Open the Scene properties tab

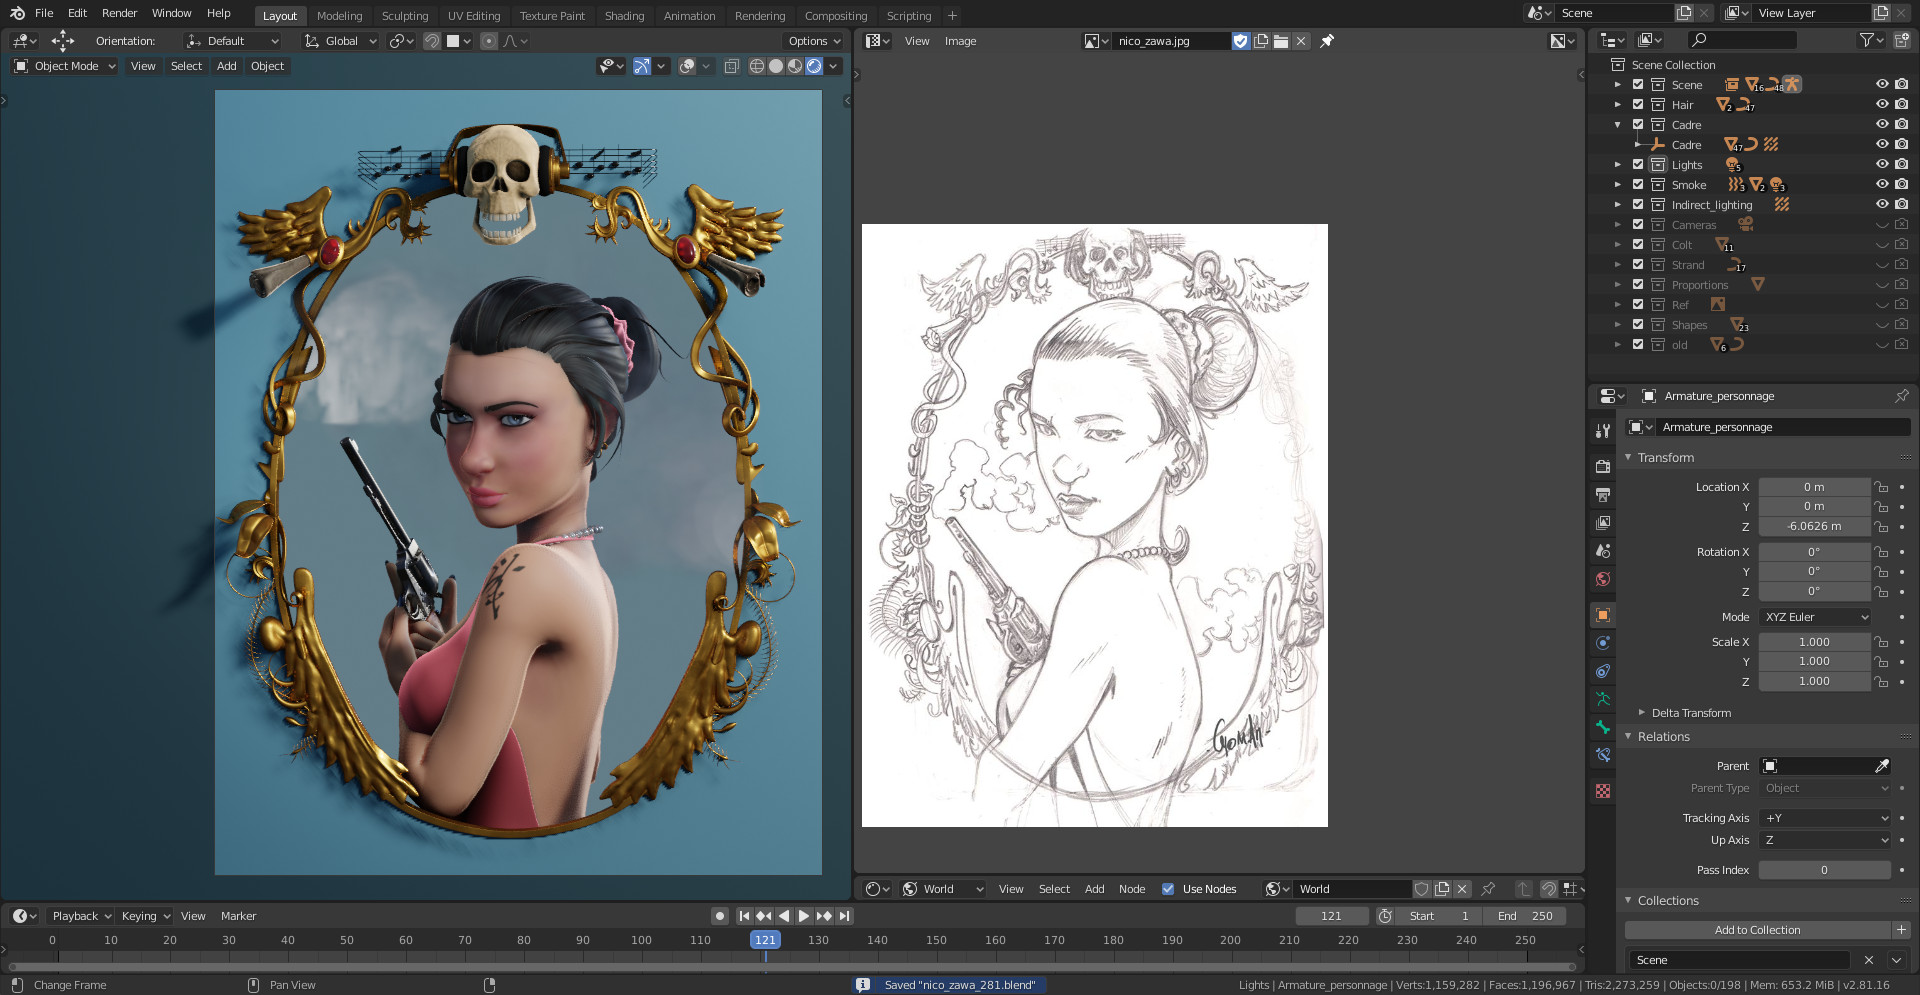1603,551
